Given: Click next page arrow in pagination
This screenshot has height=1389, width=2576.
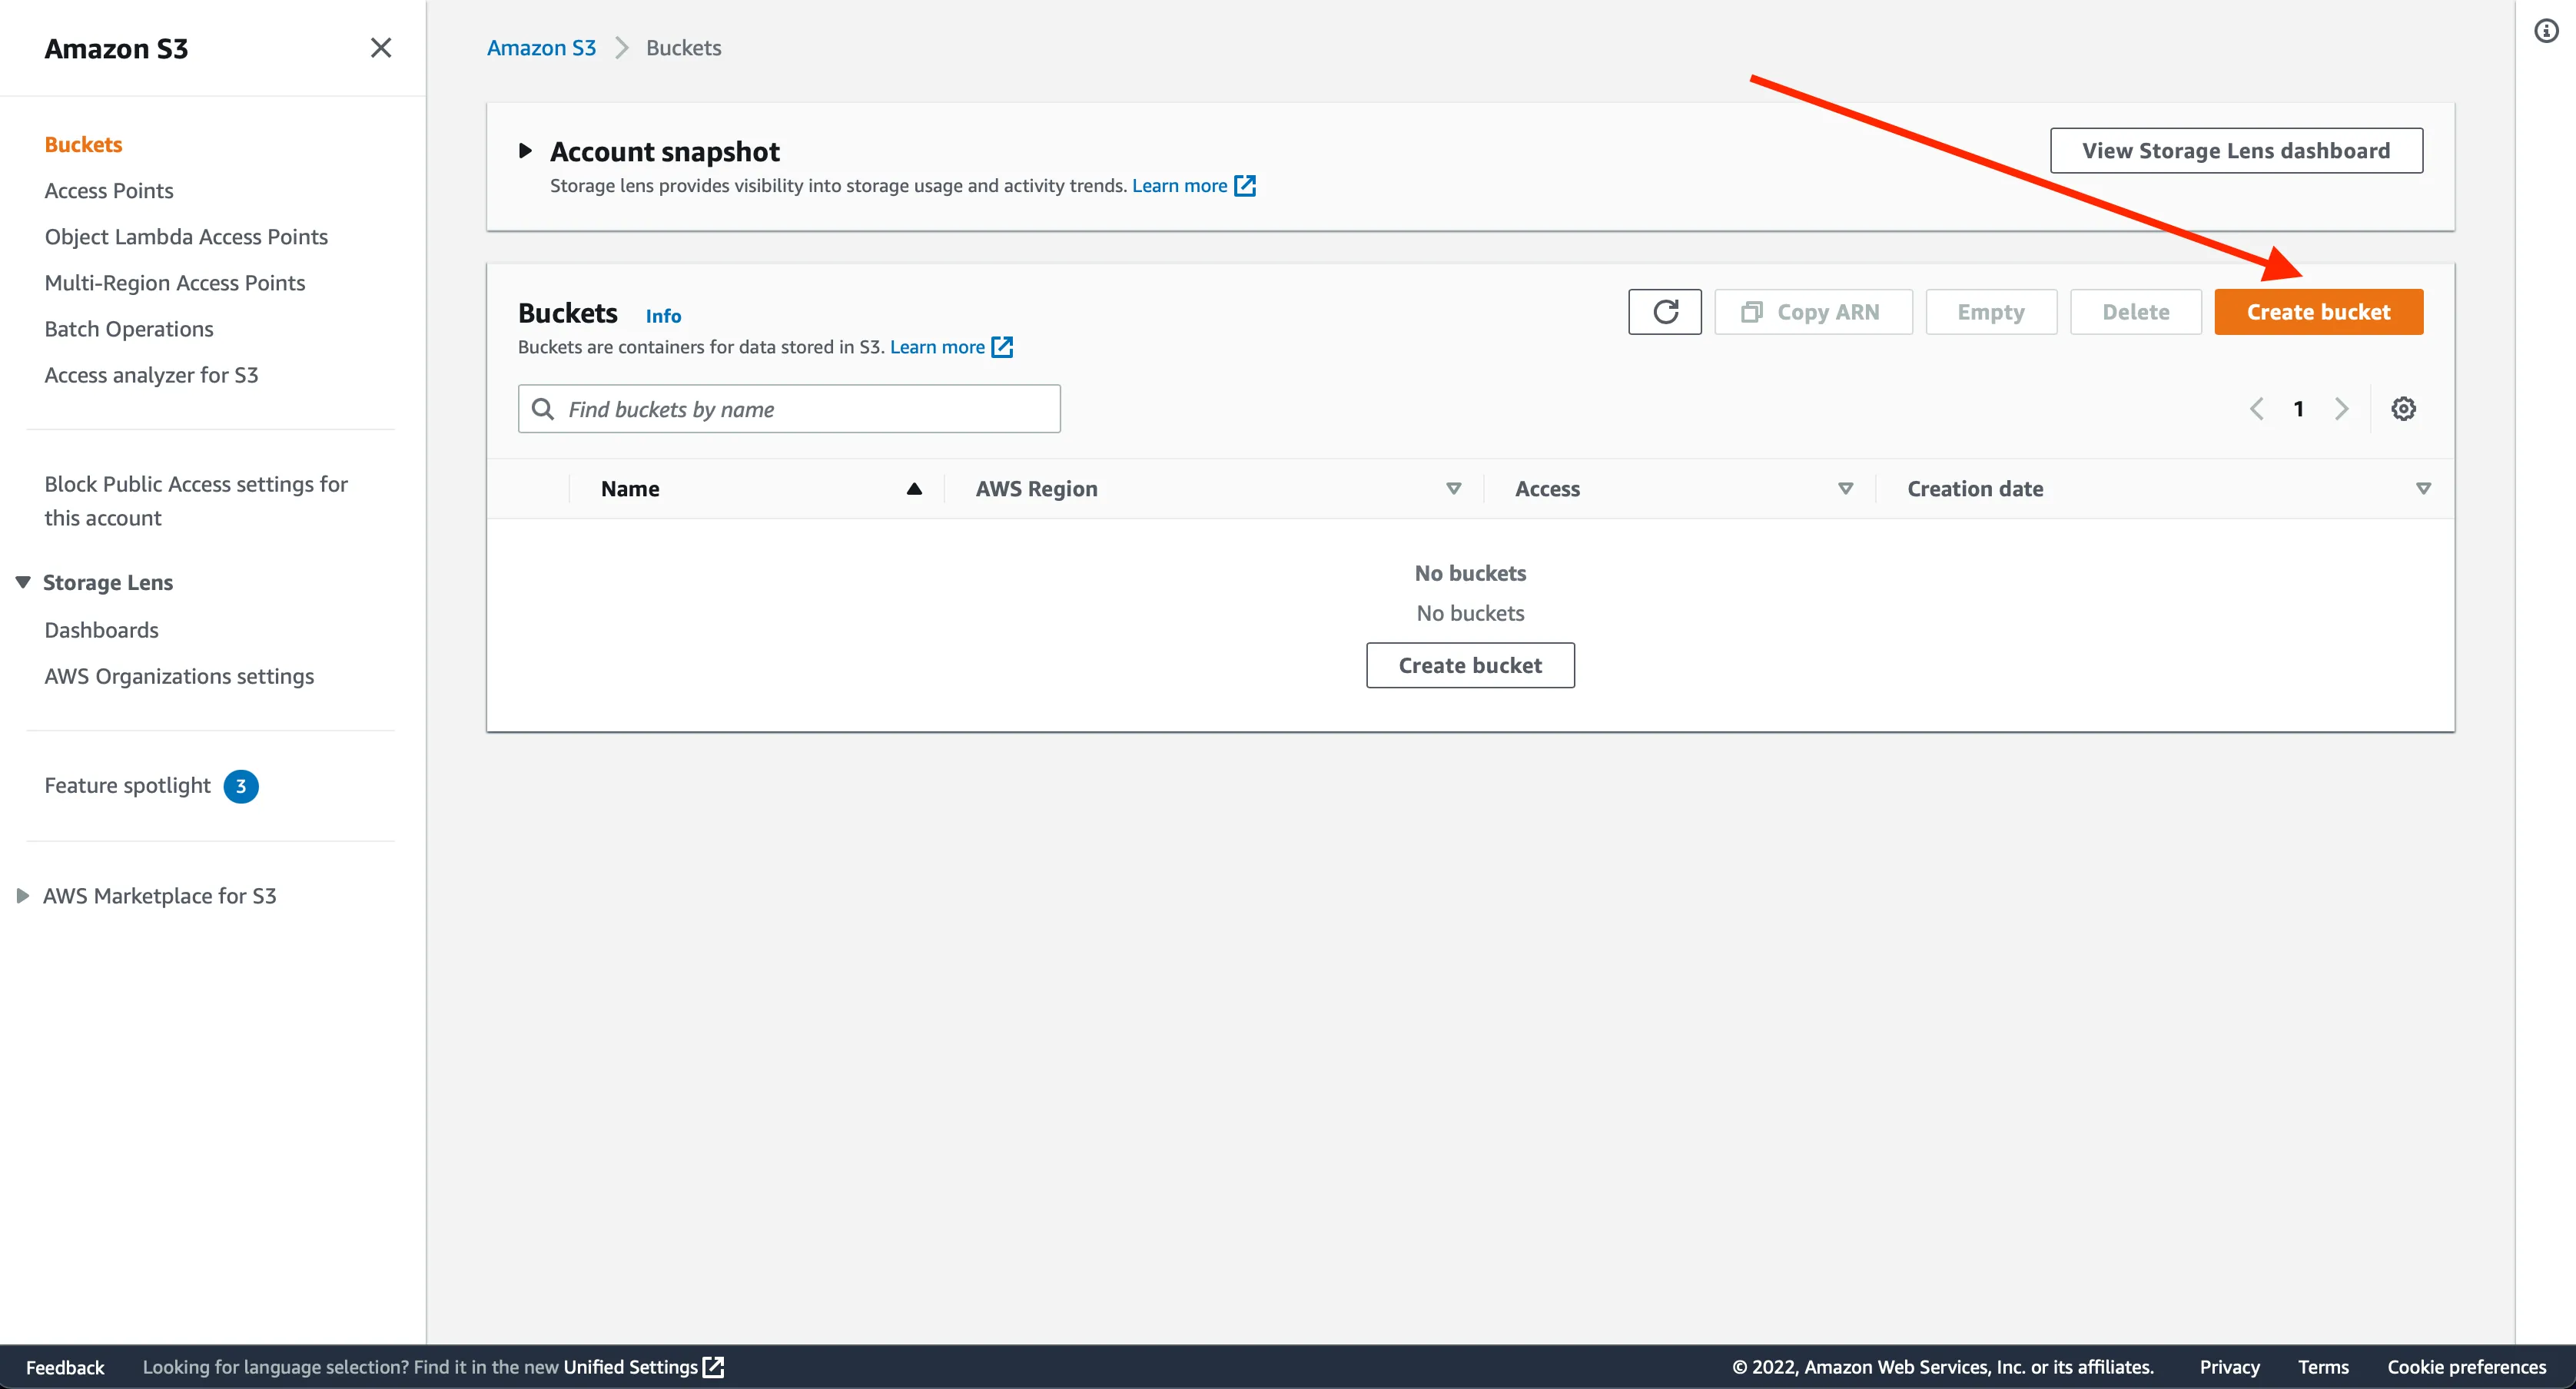Looking at the screenshot, I should click(x=2341, y=409).
